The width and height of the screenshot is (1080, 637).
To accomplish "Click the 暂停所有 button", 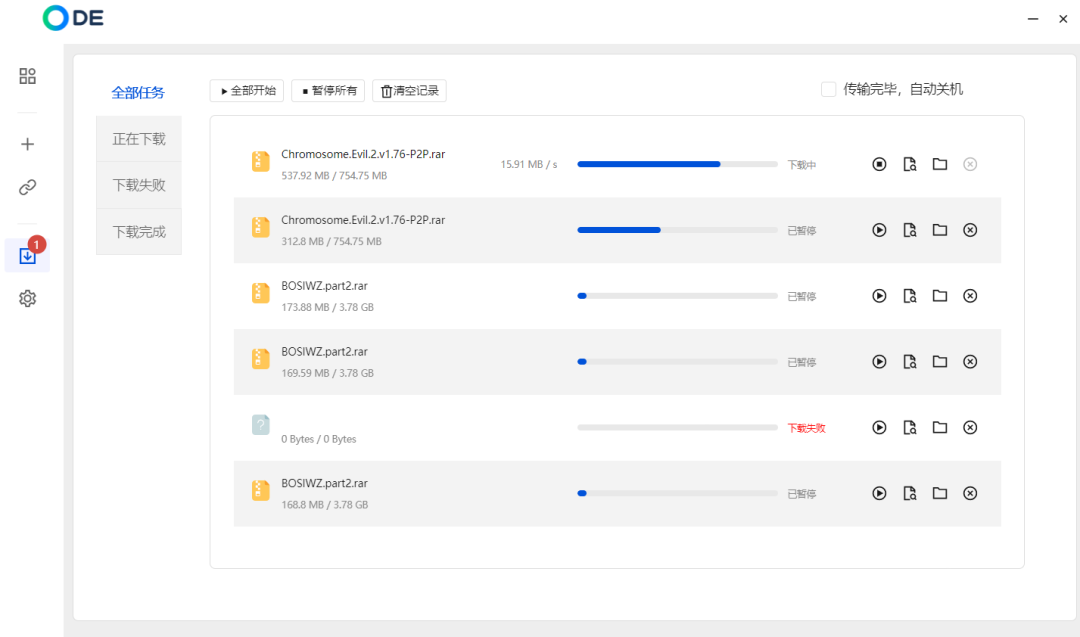I will (x=329, y=91).
